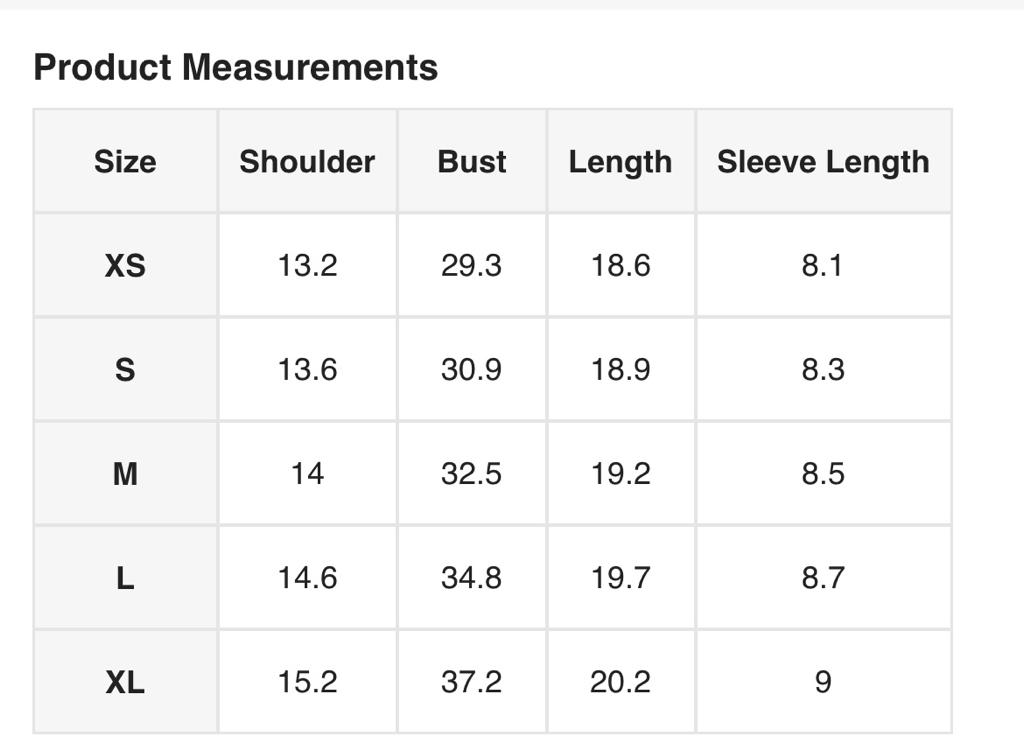Click the Bust column header

pyautogui.click(x=472, y=162)
